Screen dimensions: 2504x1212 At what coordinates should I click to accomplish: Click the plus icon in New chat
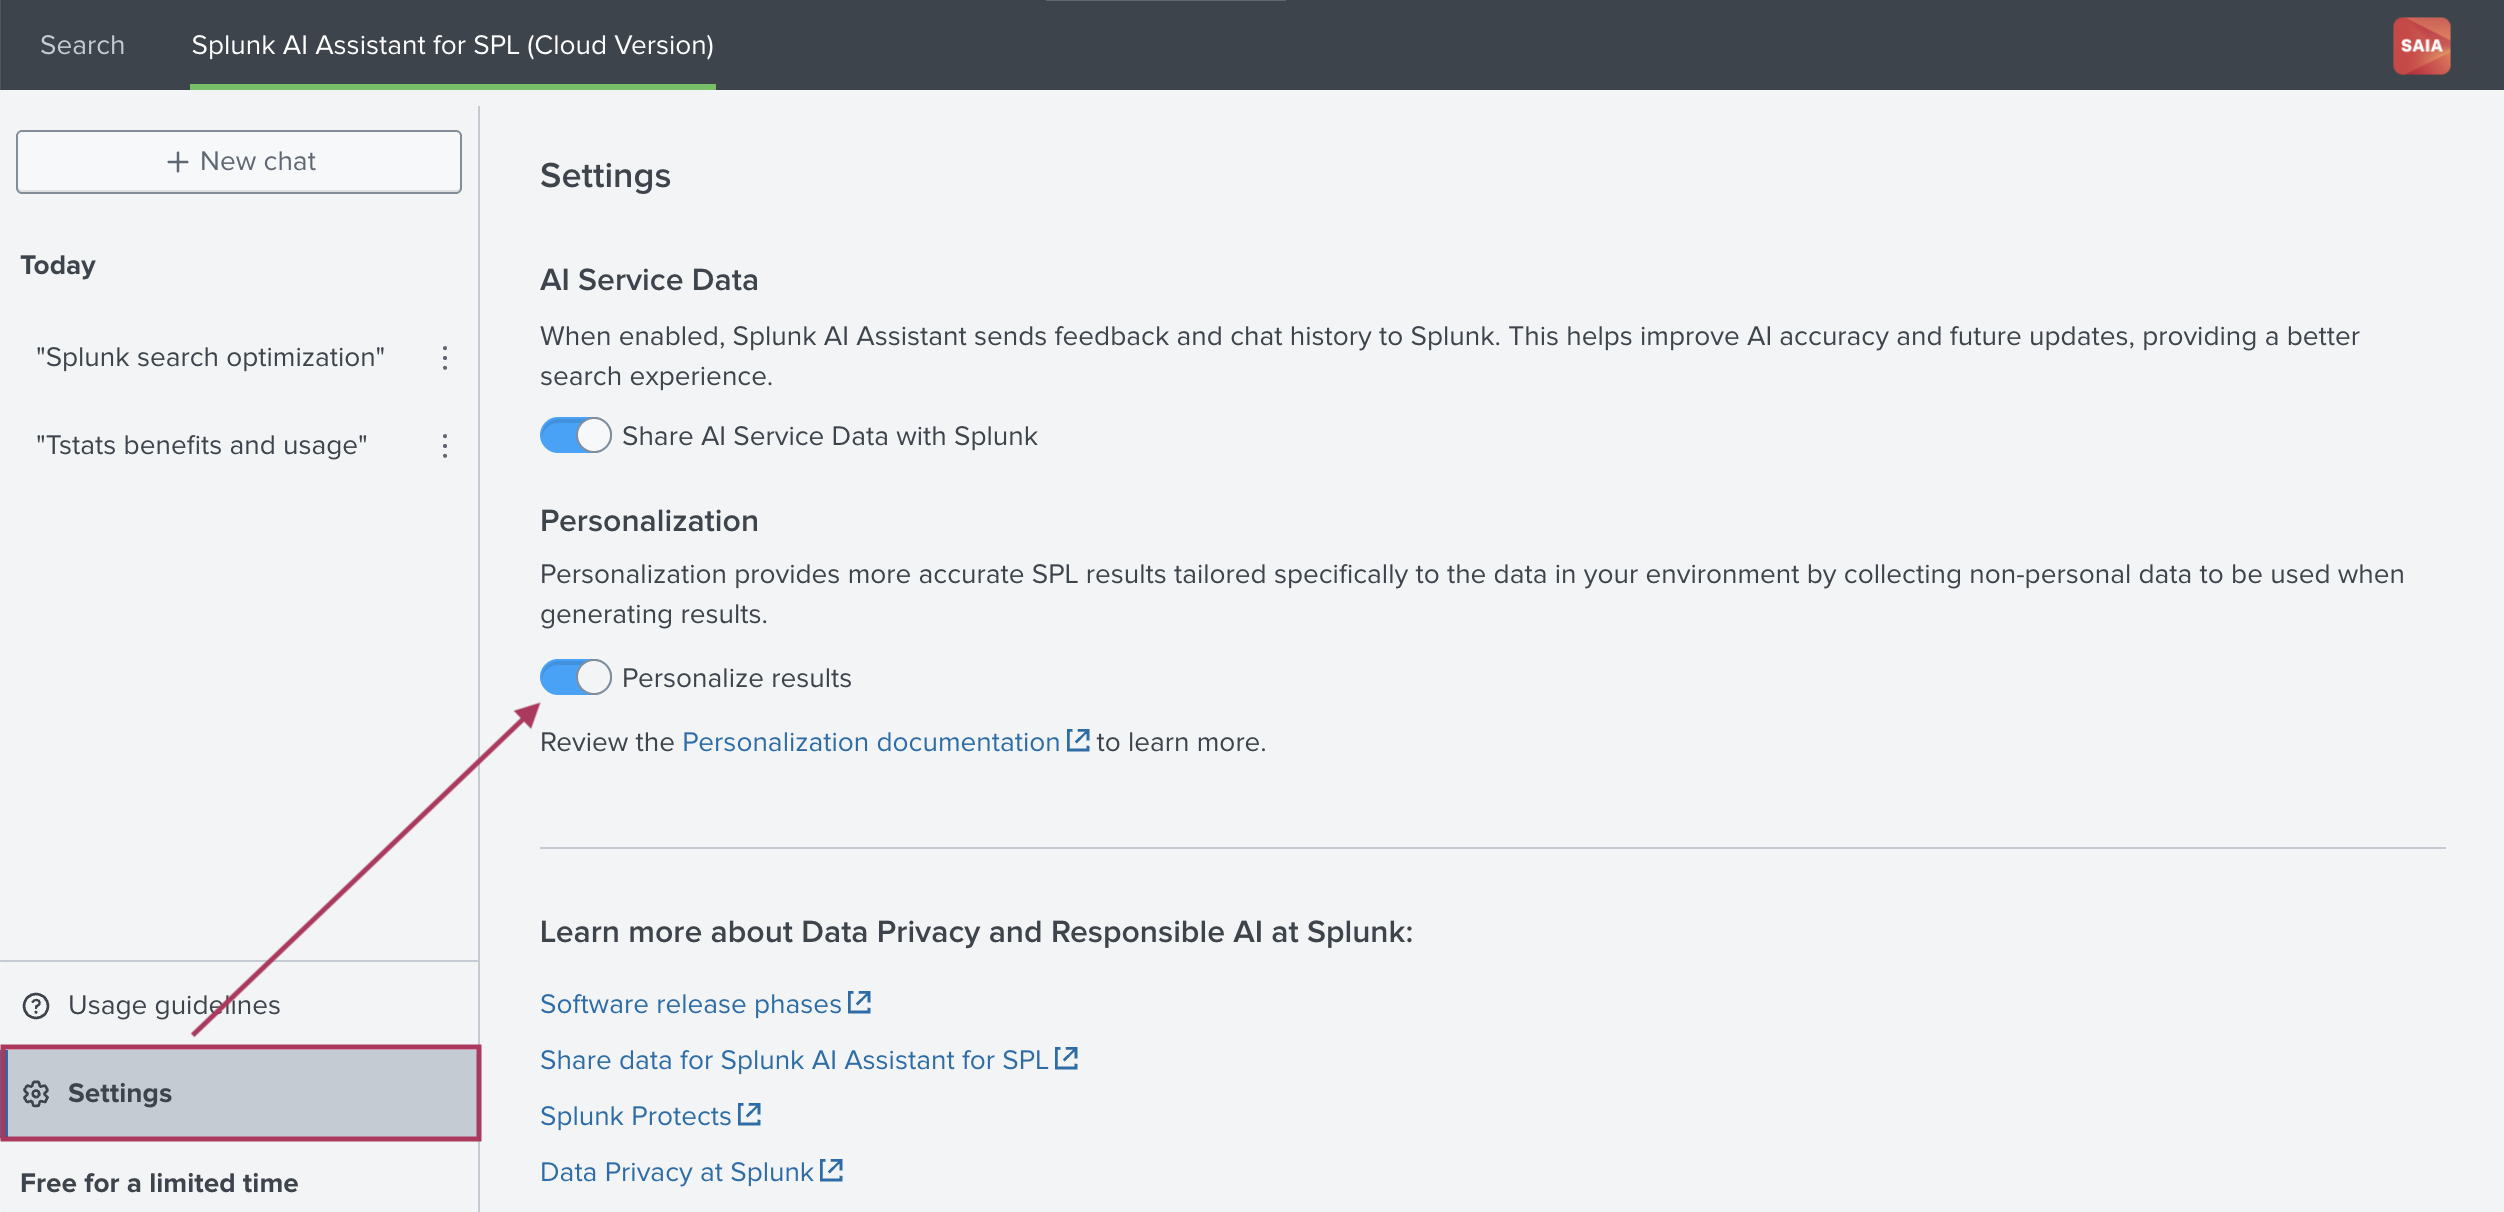[178, 162]
